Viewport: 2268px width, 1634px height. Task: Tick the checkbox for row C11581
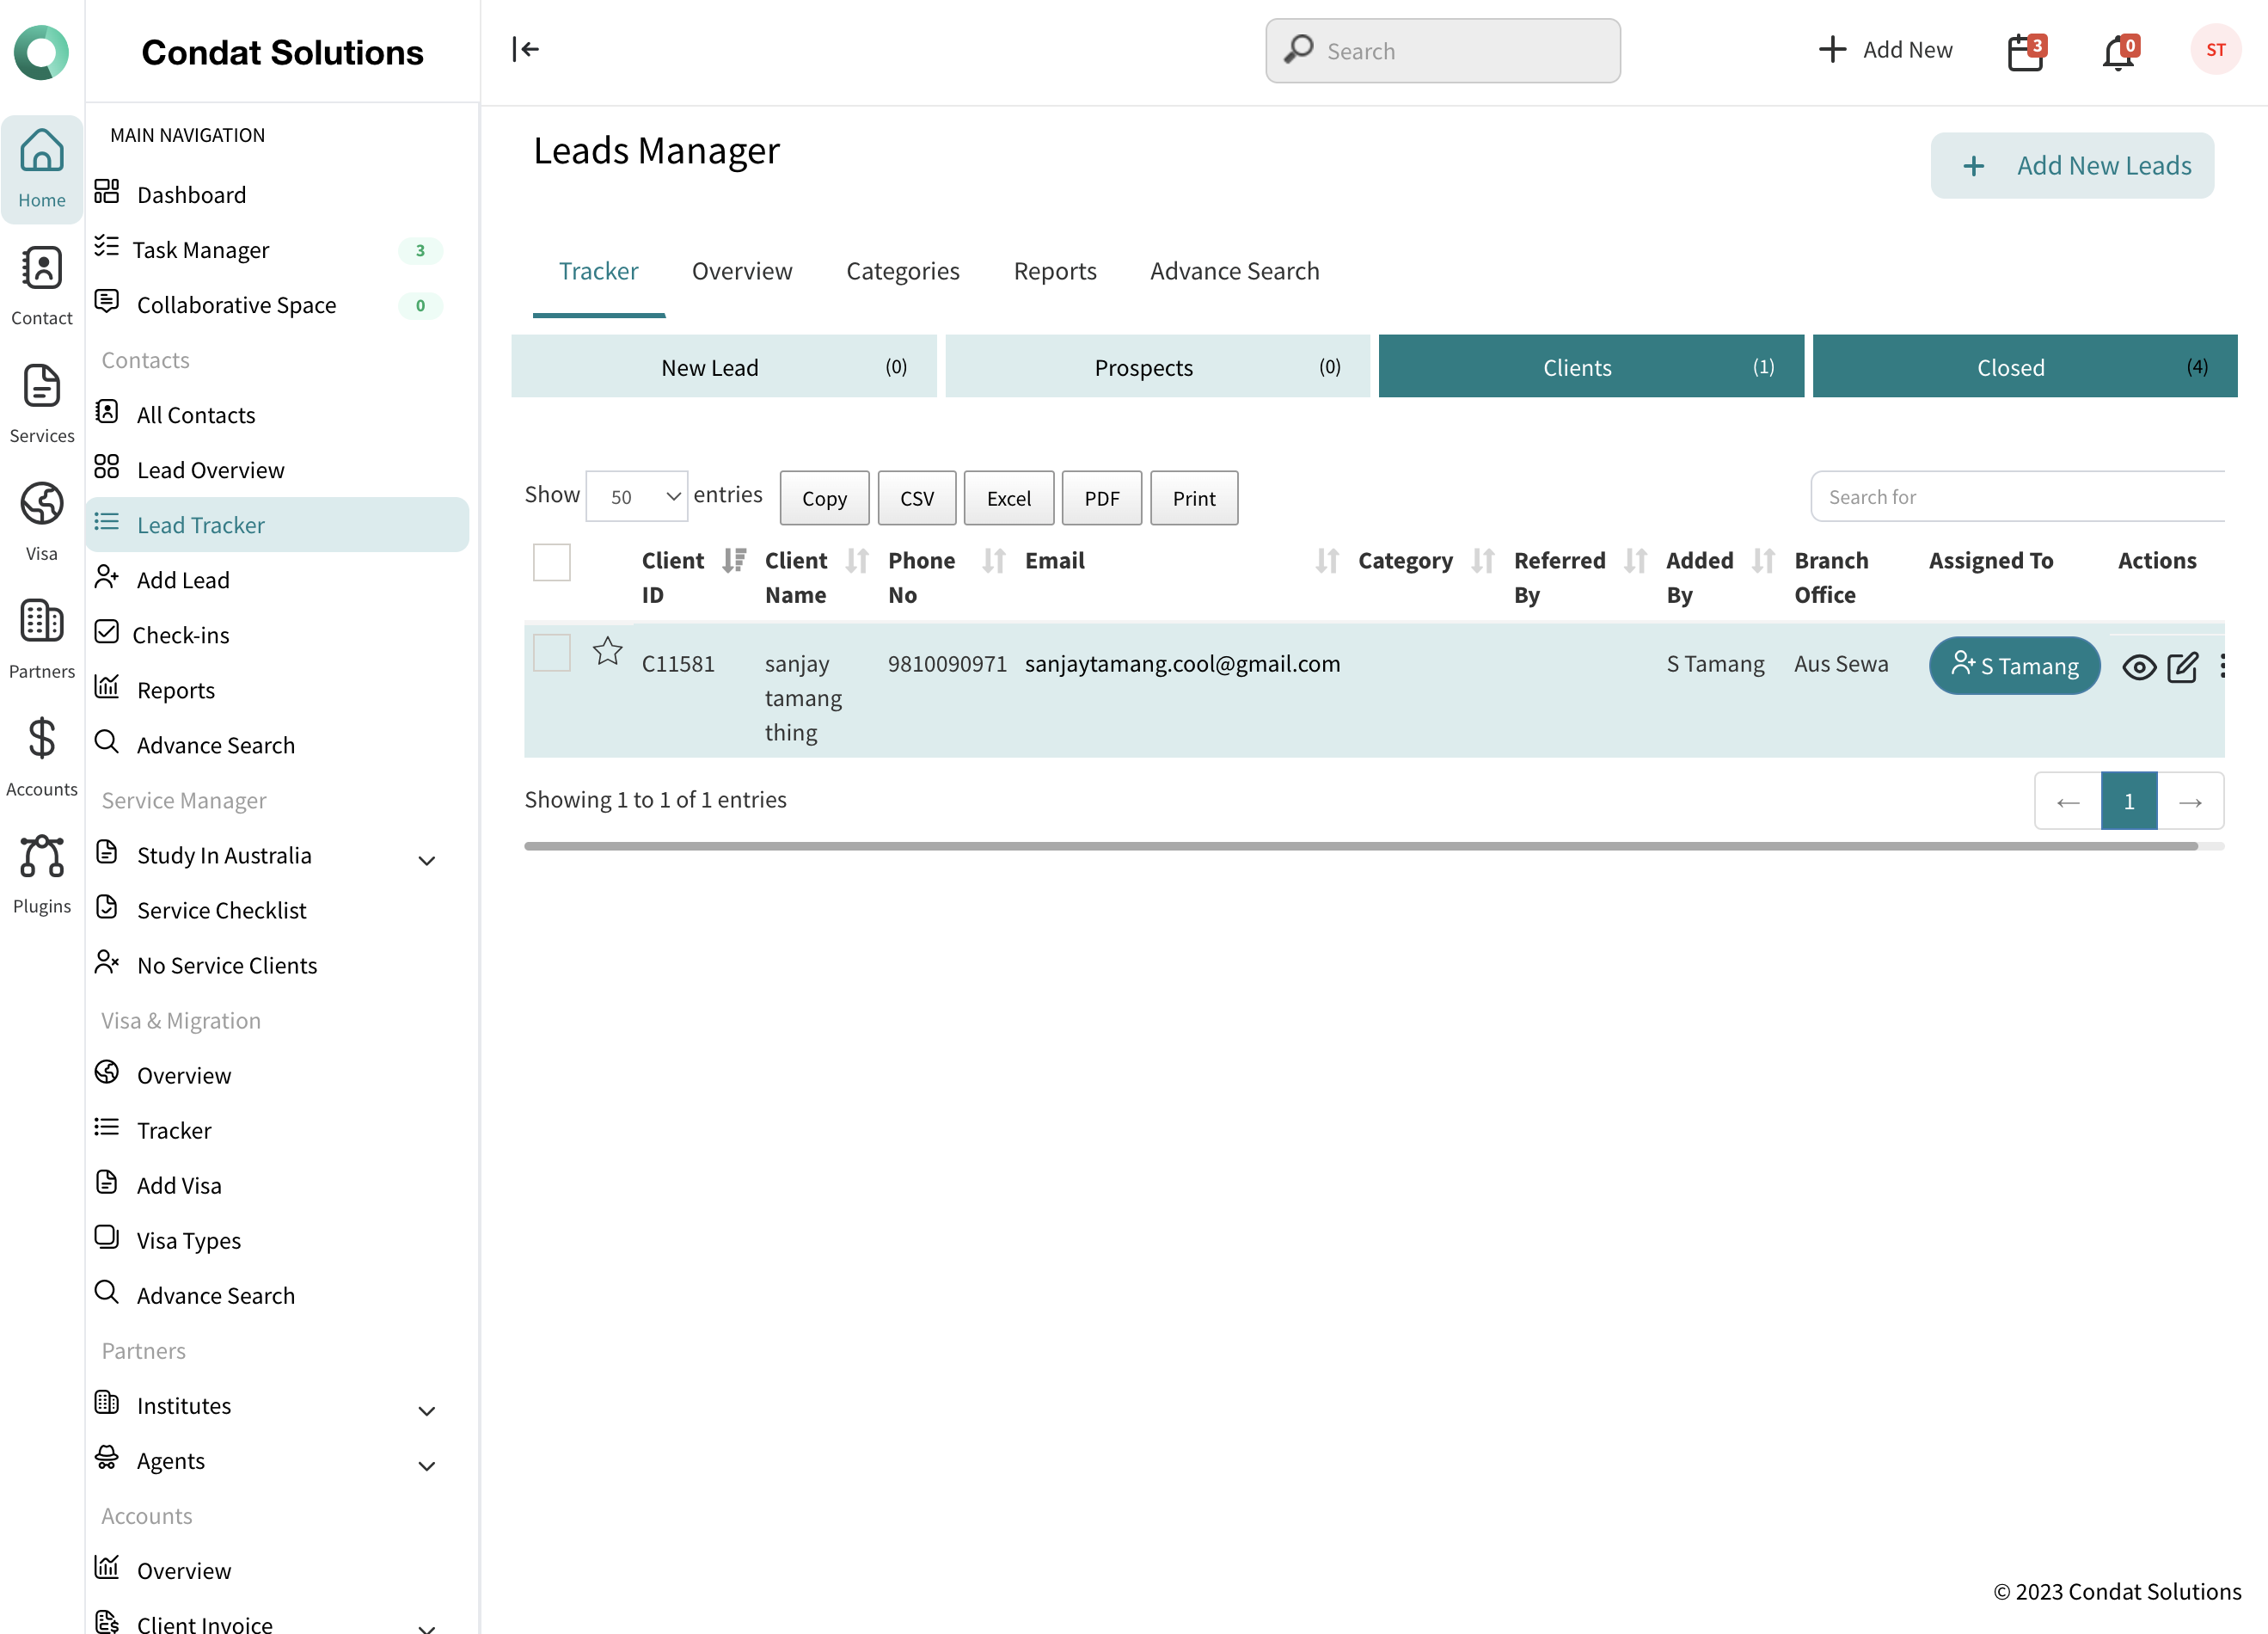(551, 653)
